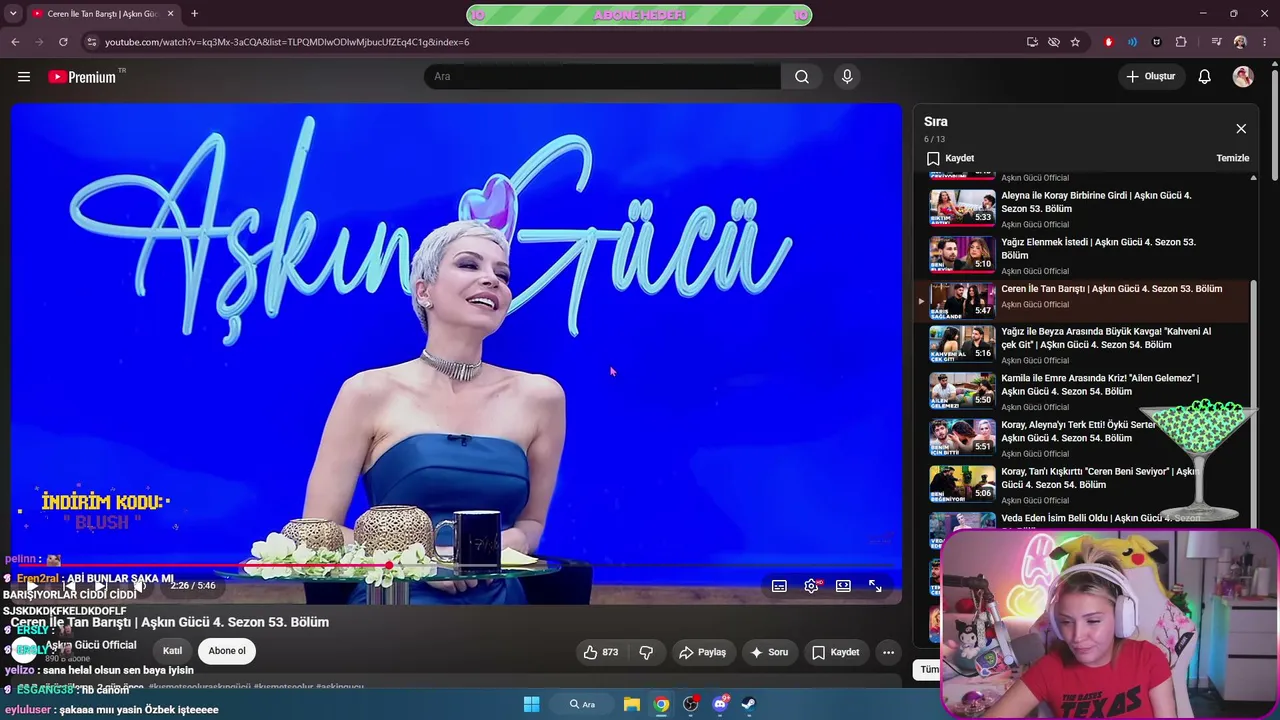Open the "Veda Eden İsim Belli Oldu" queue title
The width and height of the screenshot is (1280, 720).
1100,518
